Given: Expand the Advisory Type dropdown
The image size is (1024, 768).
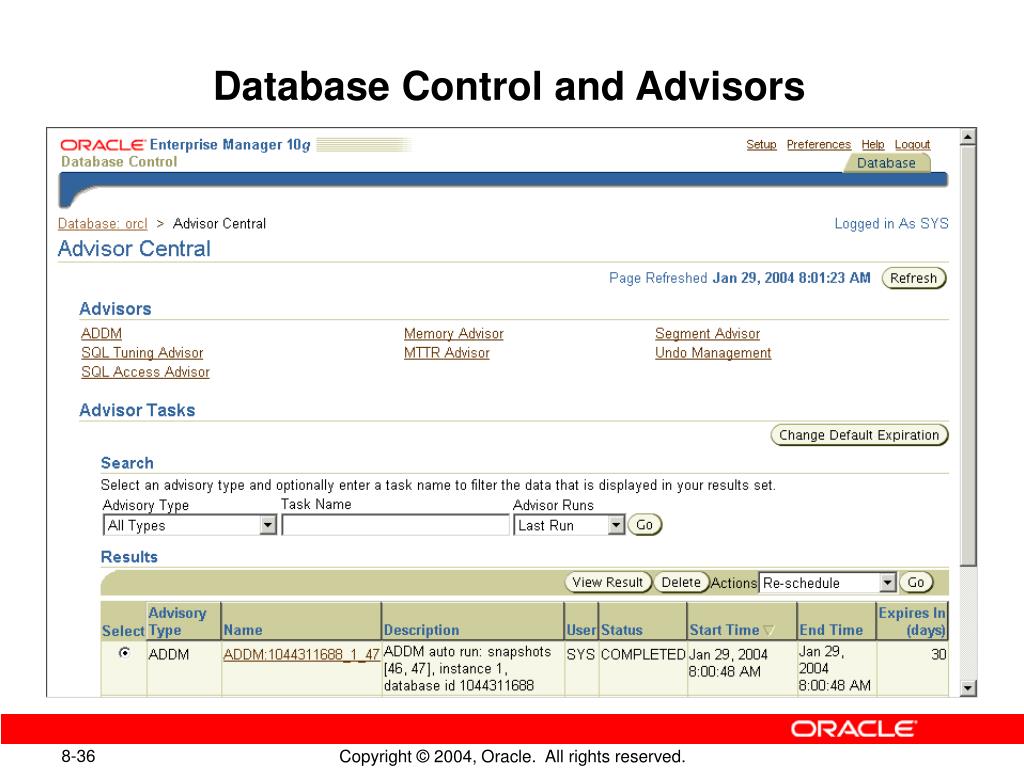Looking at the screenshot, I should click(x=189, y=525).
